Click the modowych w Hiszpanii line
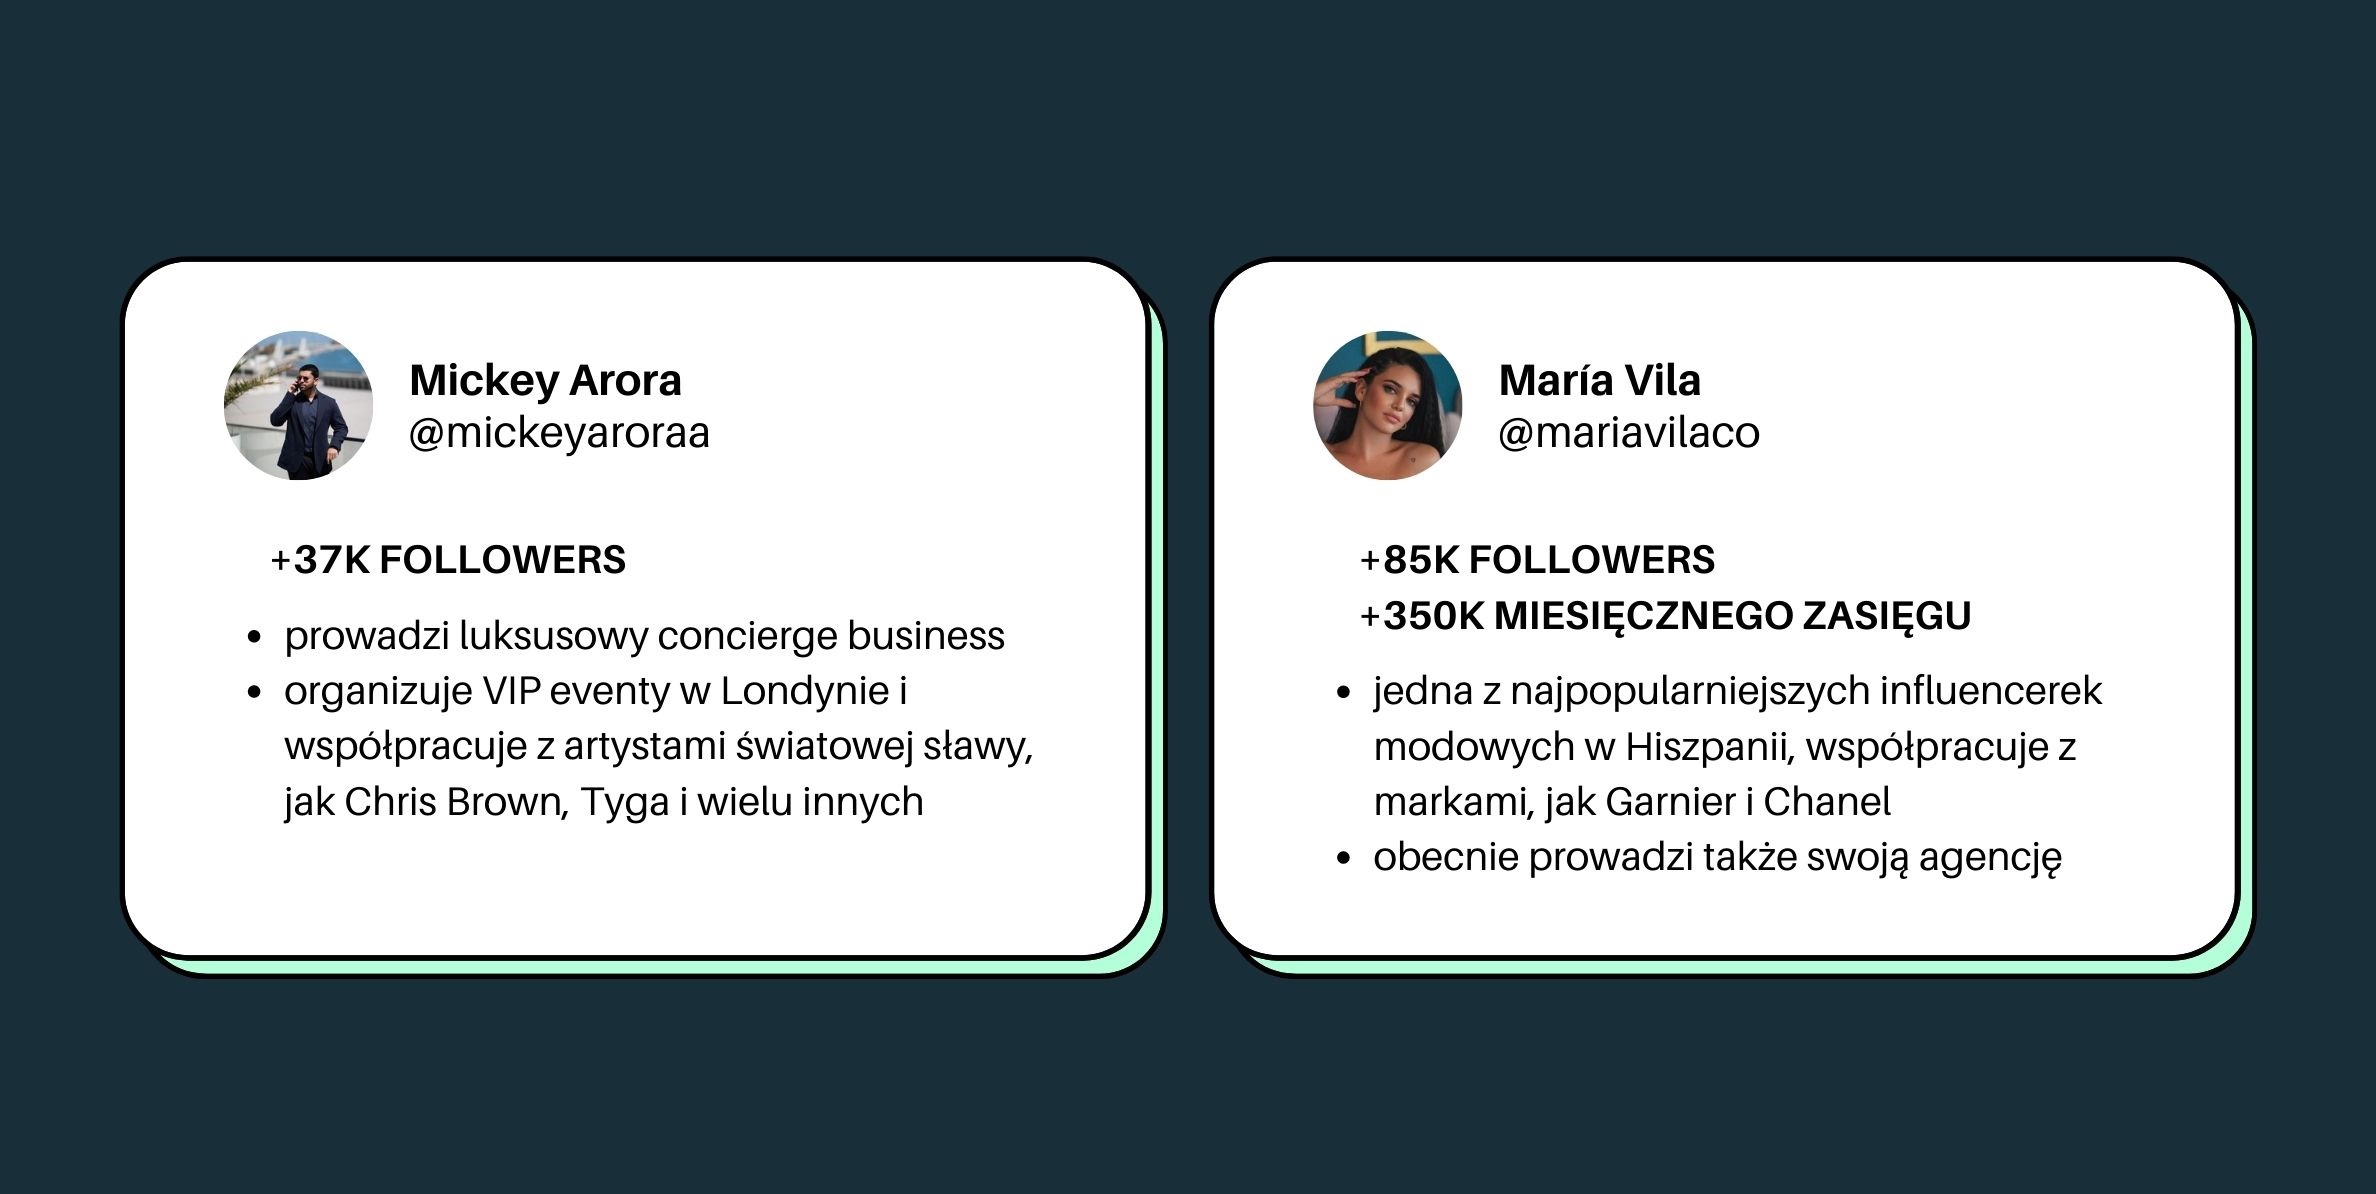2376x1194 pixels. [1725, 747]
